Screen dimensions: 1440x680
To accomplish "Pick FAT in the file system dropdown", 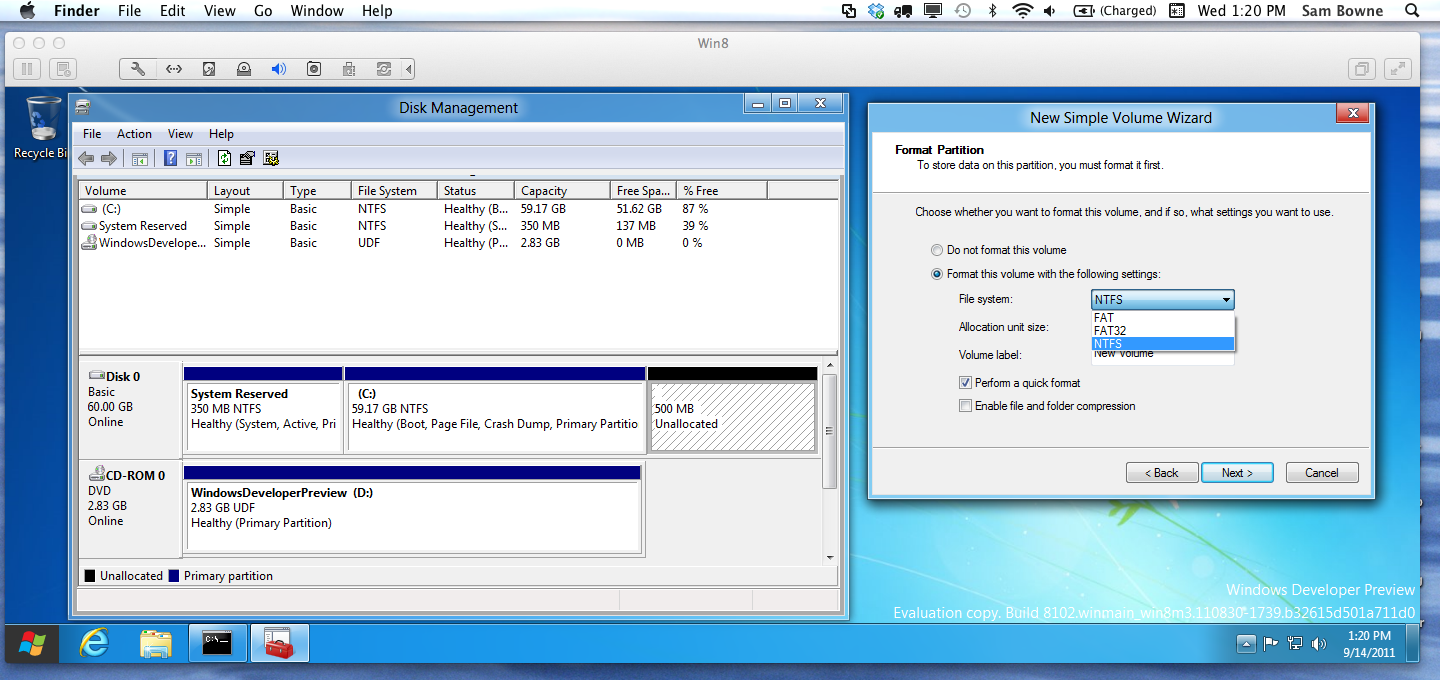I will coord(1104,318).
